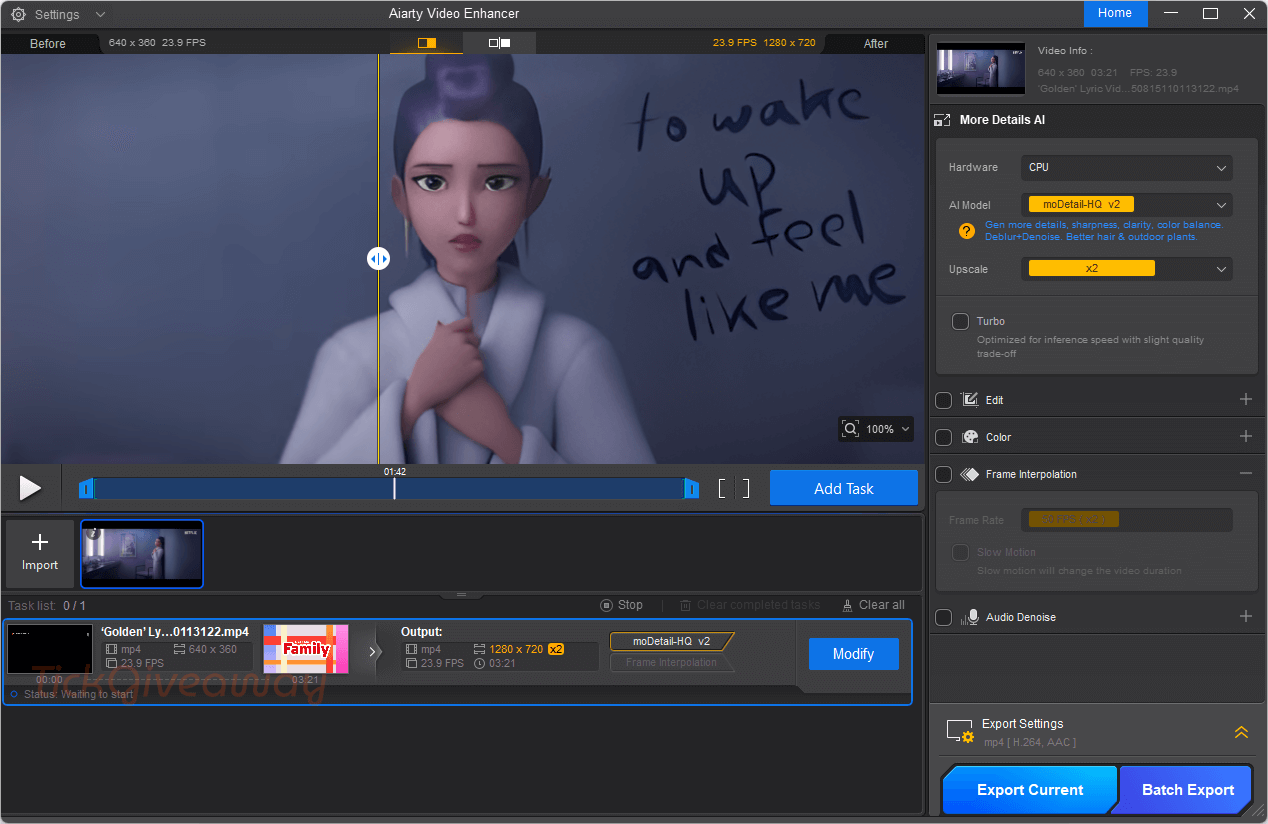Screen dimensions: 1268x824
Task: Click the Audio Denoise microphone icon
Action: click(x=969, y=617)
